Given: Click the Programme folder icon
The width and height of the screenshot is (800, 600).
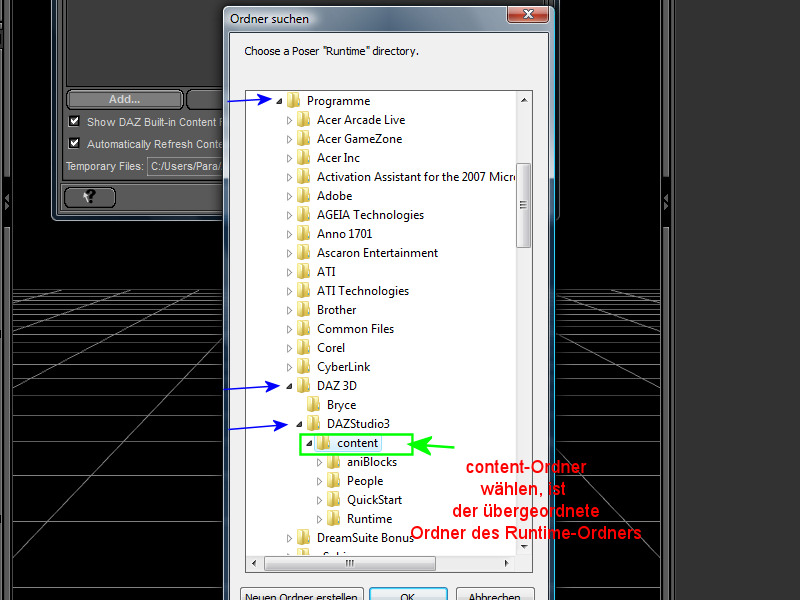Looking at the screenshot, I should tap(293, 101).
